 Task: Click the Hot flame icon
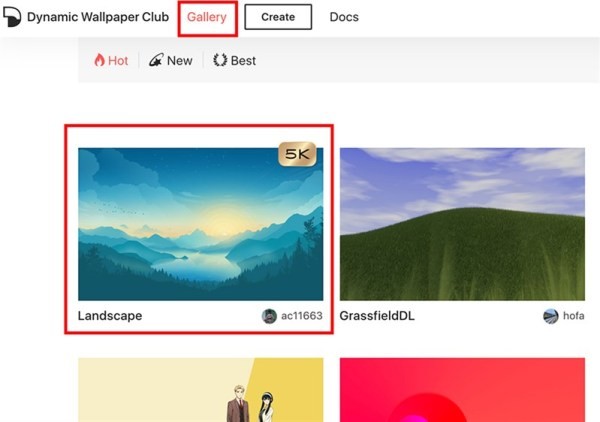pyautogui.click(x=99, y=60)
